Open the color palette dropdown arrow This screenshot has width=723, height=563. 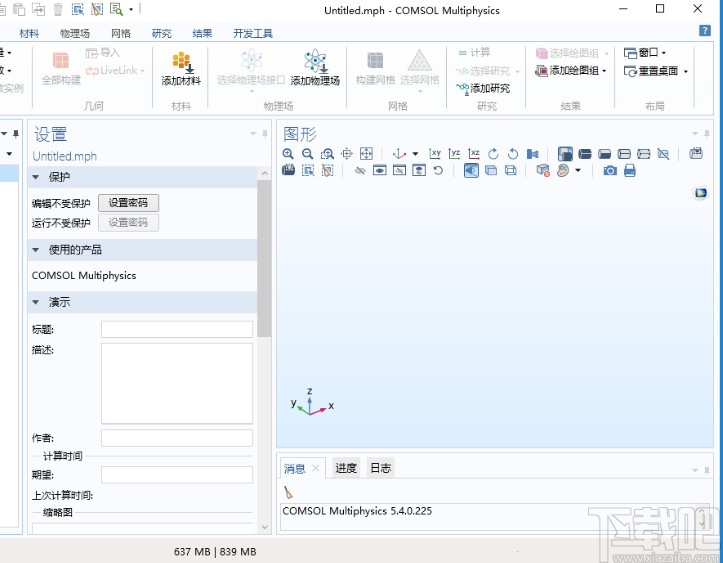coord(578,171)
